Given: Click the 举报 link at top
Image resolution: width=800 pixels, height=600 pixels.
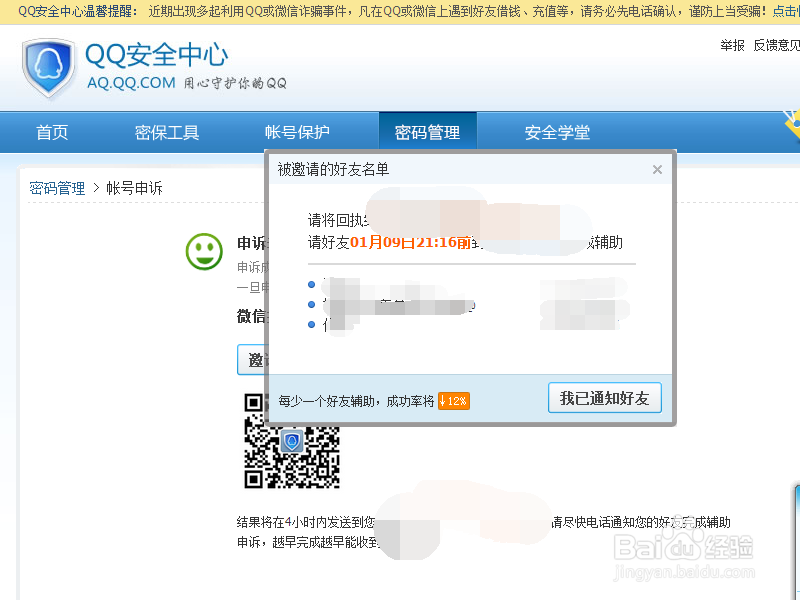Looking at the screenshot, I should coord(732,45).
